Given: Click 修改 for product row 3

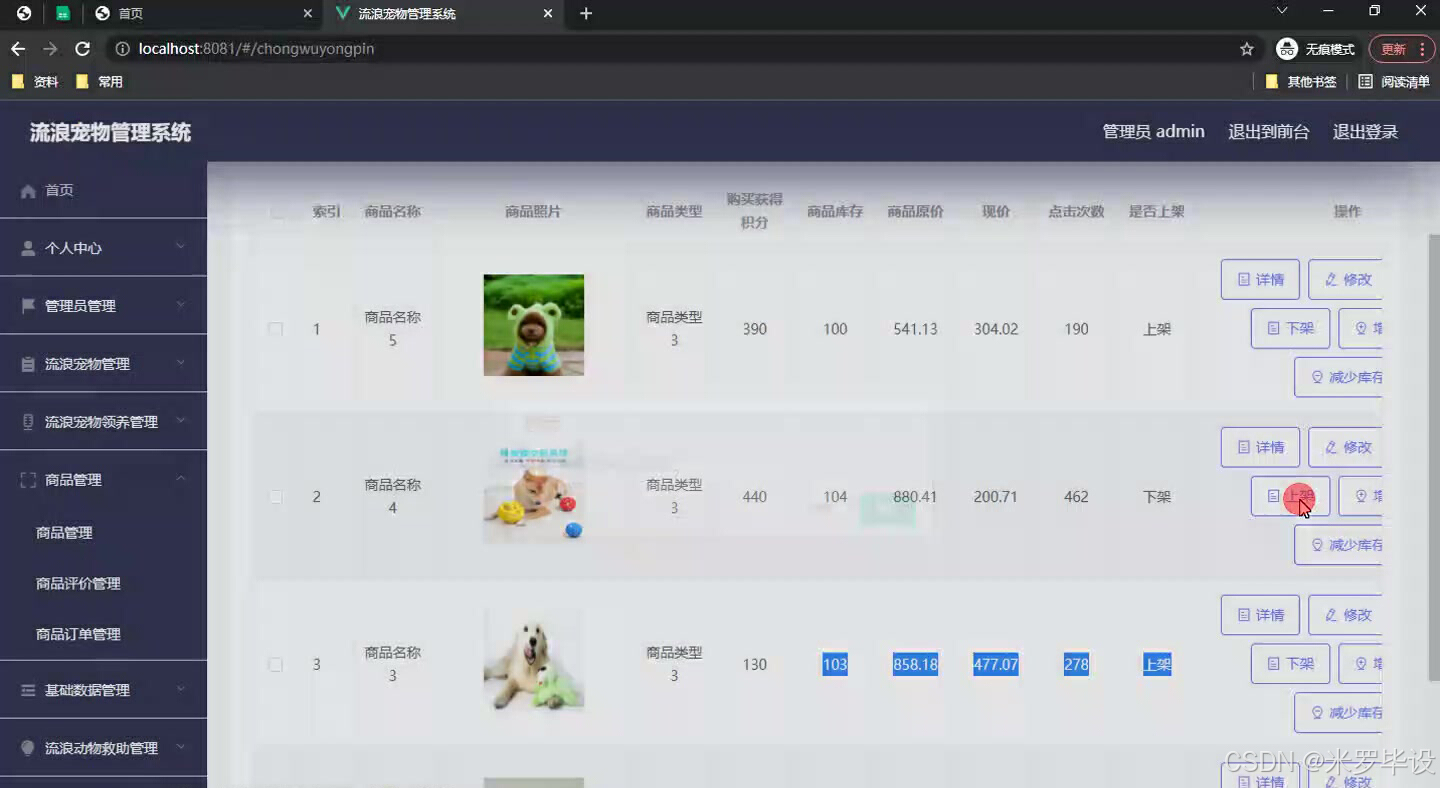Looking at the screenshot, I should tap(1345, 616).
